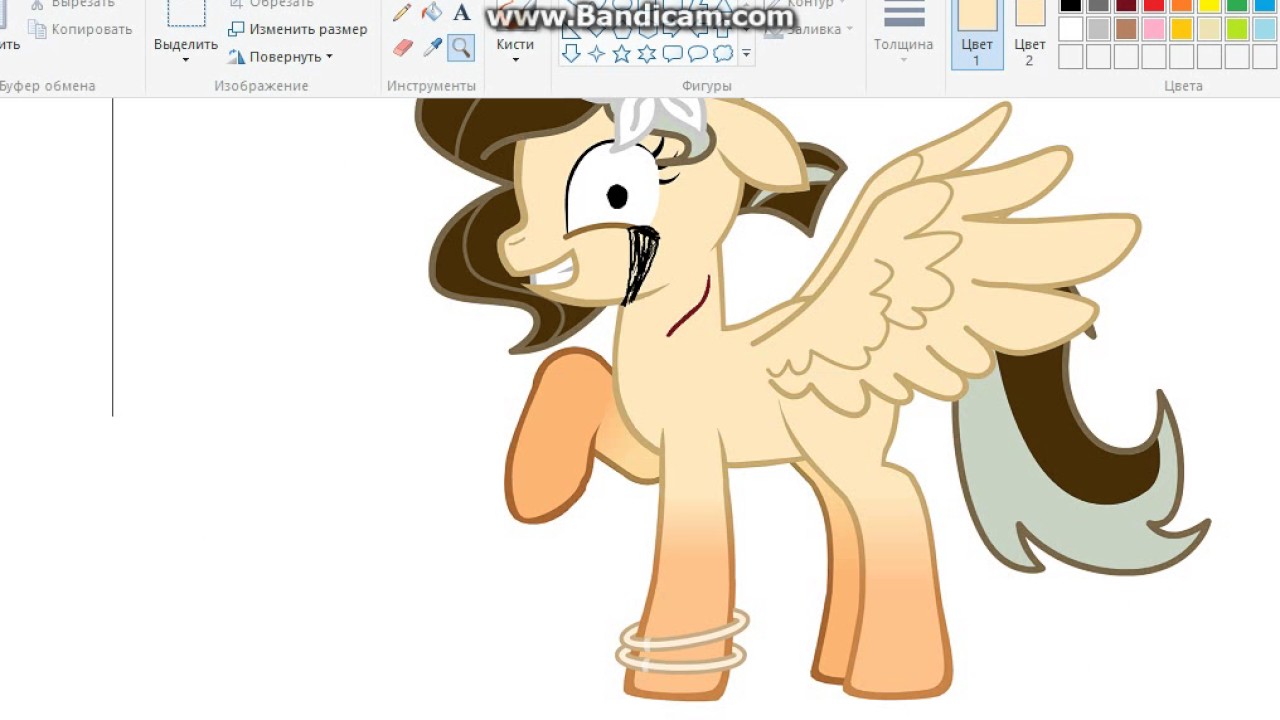Image resolution: width=1280 pixels, height=720 pixels.
Task: Activate Цвет 1 (Color 1) swatch
Action: (977, 35)
